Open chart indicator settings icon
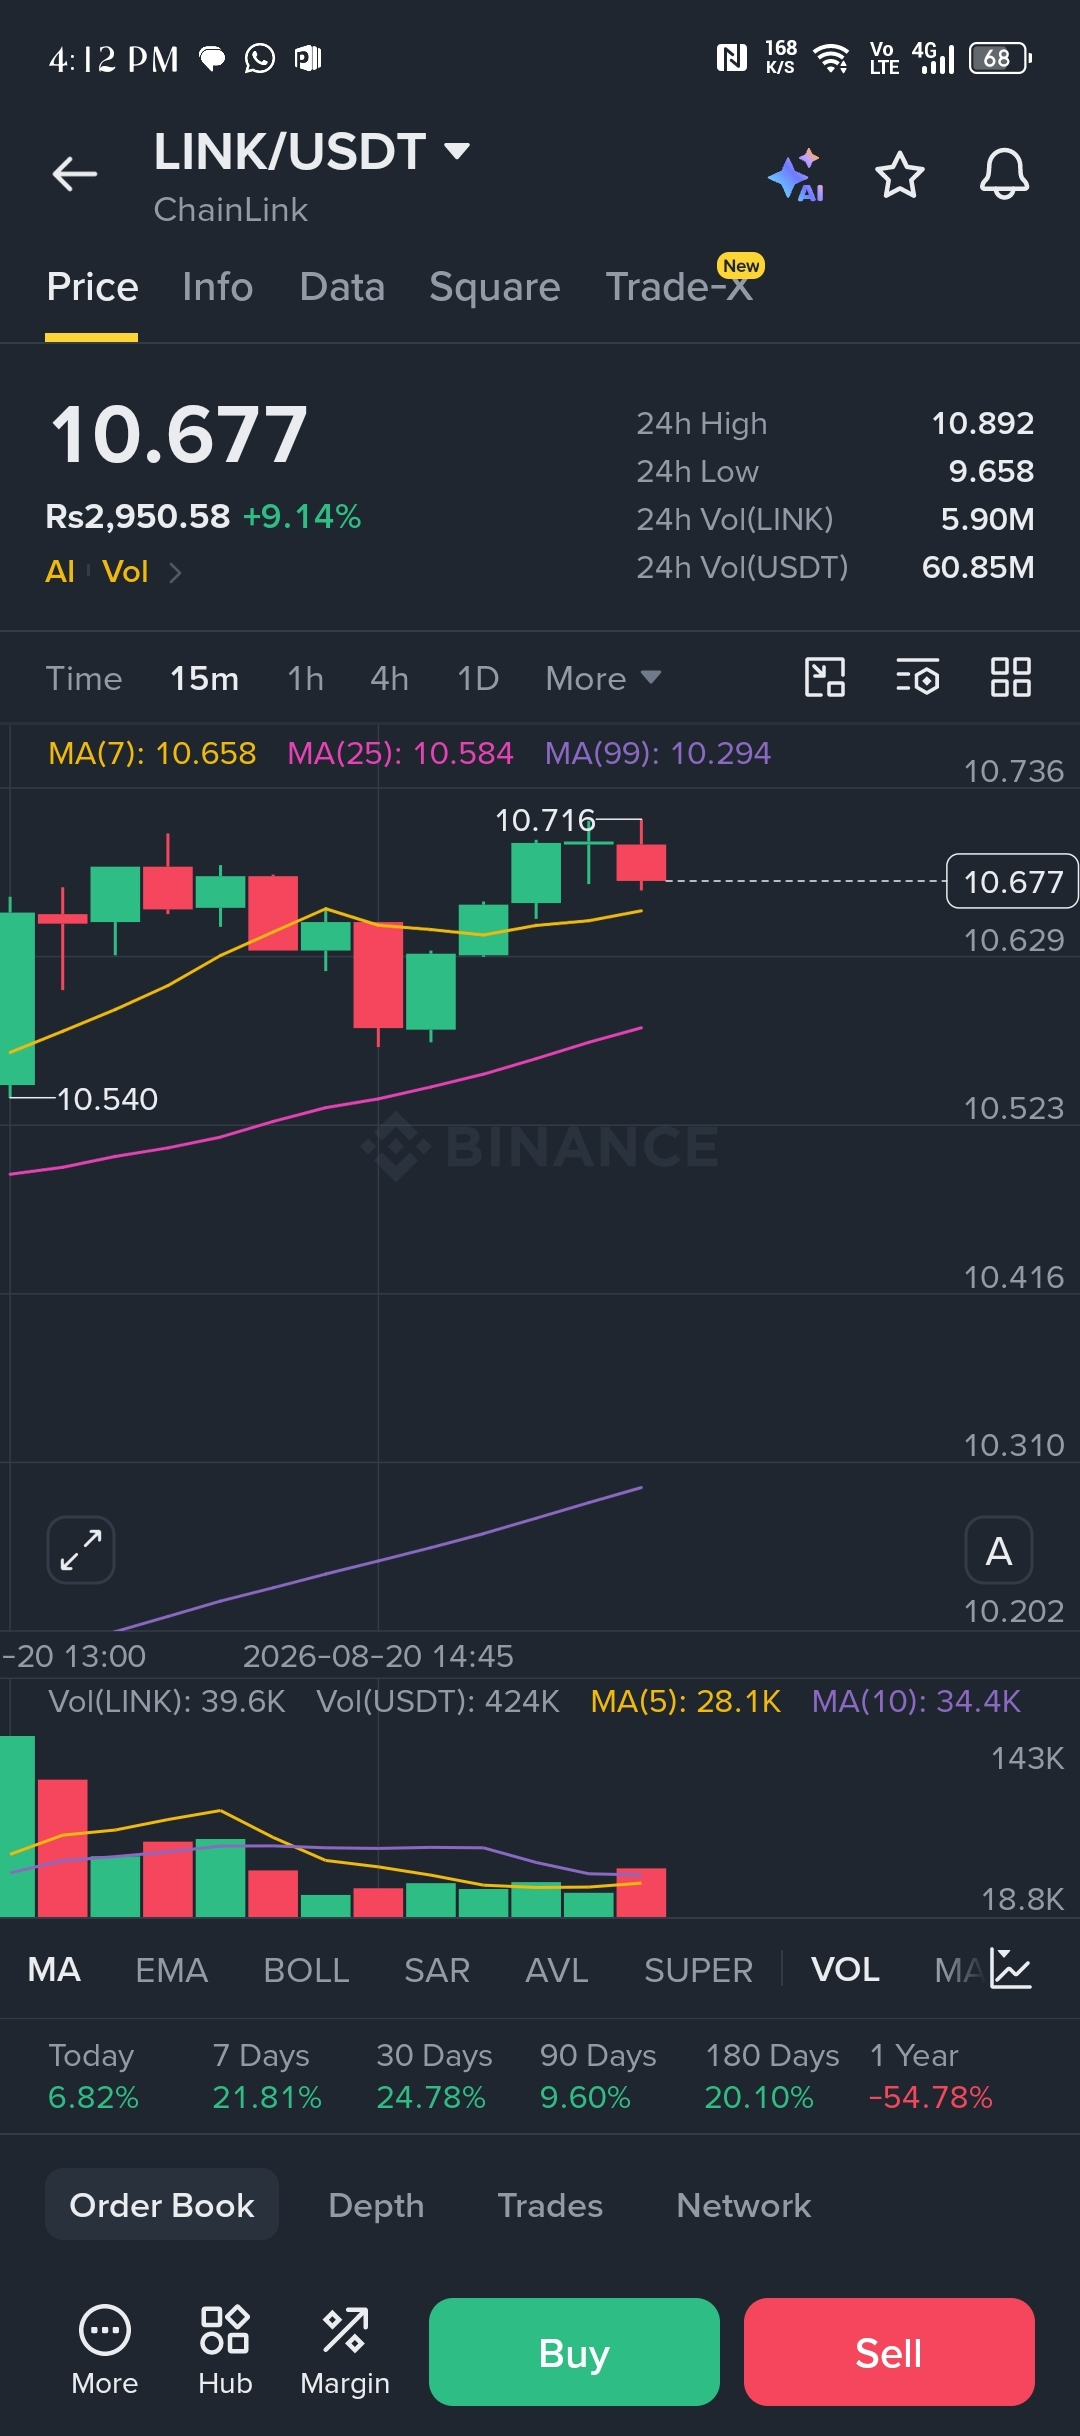The width and height of the screenshot is (1080, 2436). 917,677
